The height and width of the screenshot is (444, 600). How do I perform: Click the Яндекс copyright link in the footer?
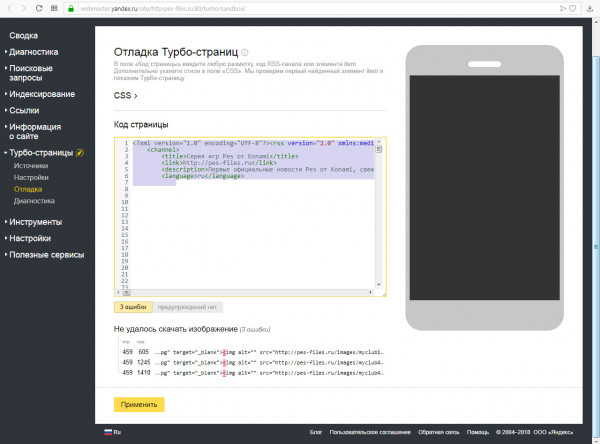click(x=553, y=432)
